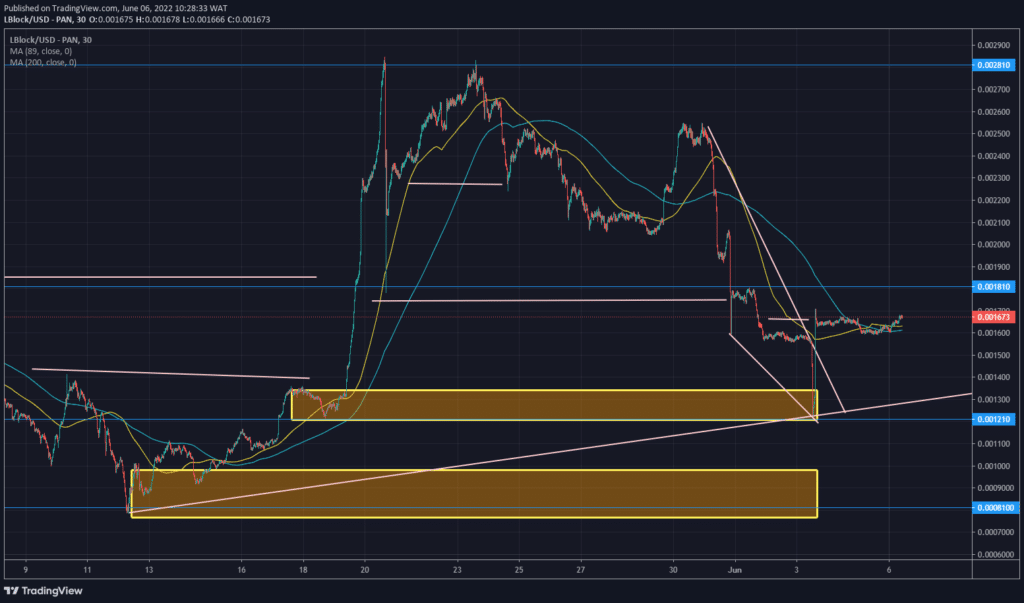The width and height of the screenshot is (1024, 603).
Task: Click the 0.001600 price axis tick
Action: click(x=995, y=333)
